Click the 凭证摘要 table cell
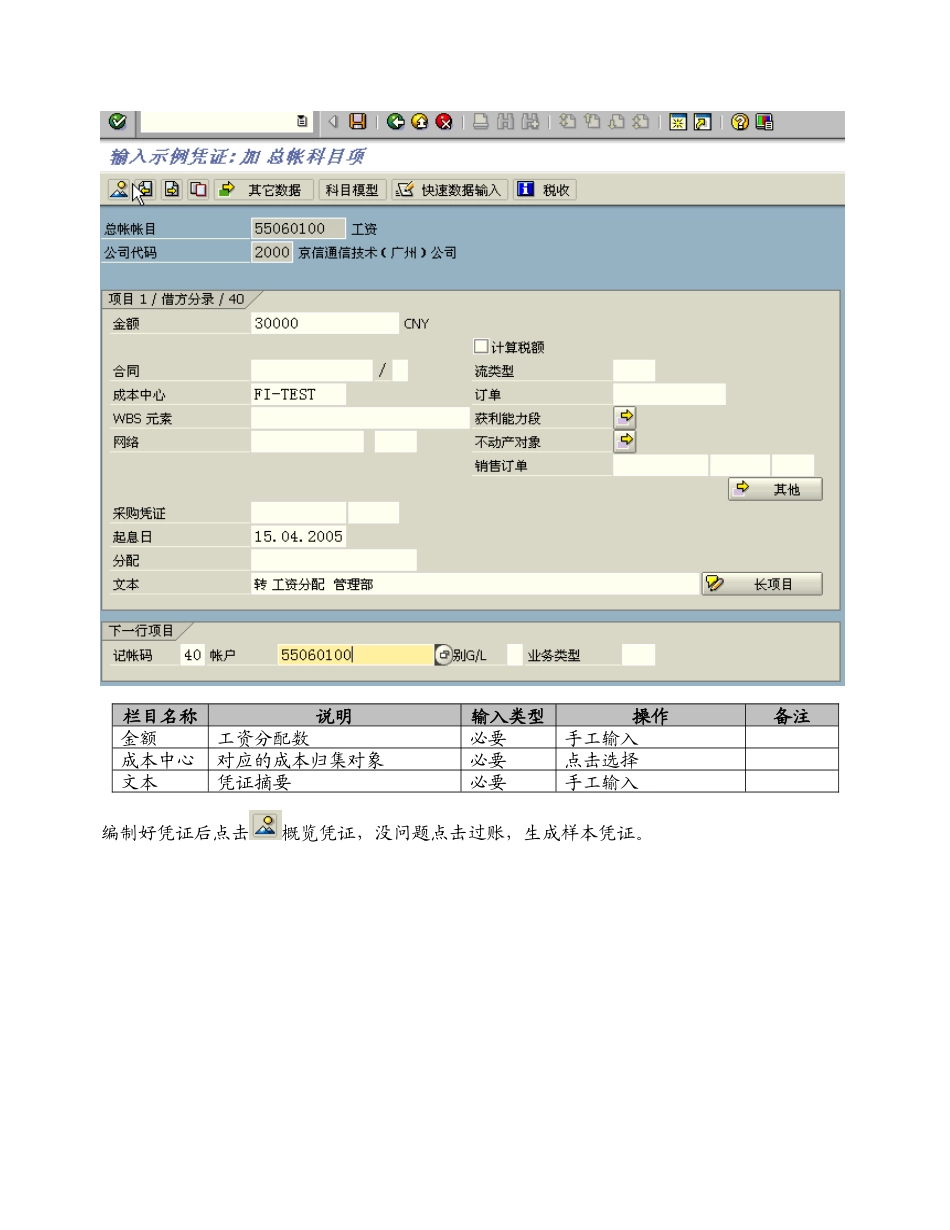Image resolution: width=950 pixels, height=1230 pixels. 336,781
